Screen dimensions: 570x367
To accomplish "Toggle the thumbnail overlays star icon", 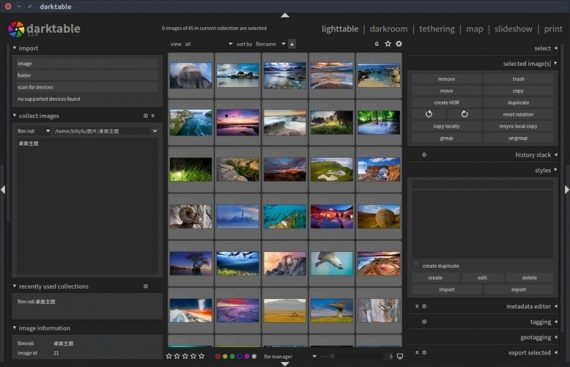I will click(x=388, y=44).
